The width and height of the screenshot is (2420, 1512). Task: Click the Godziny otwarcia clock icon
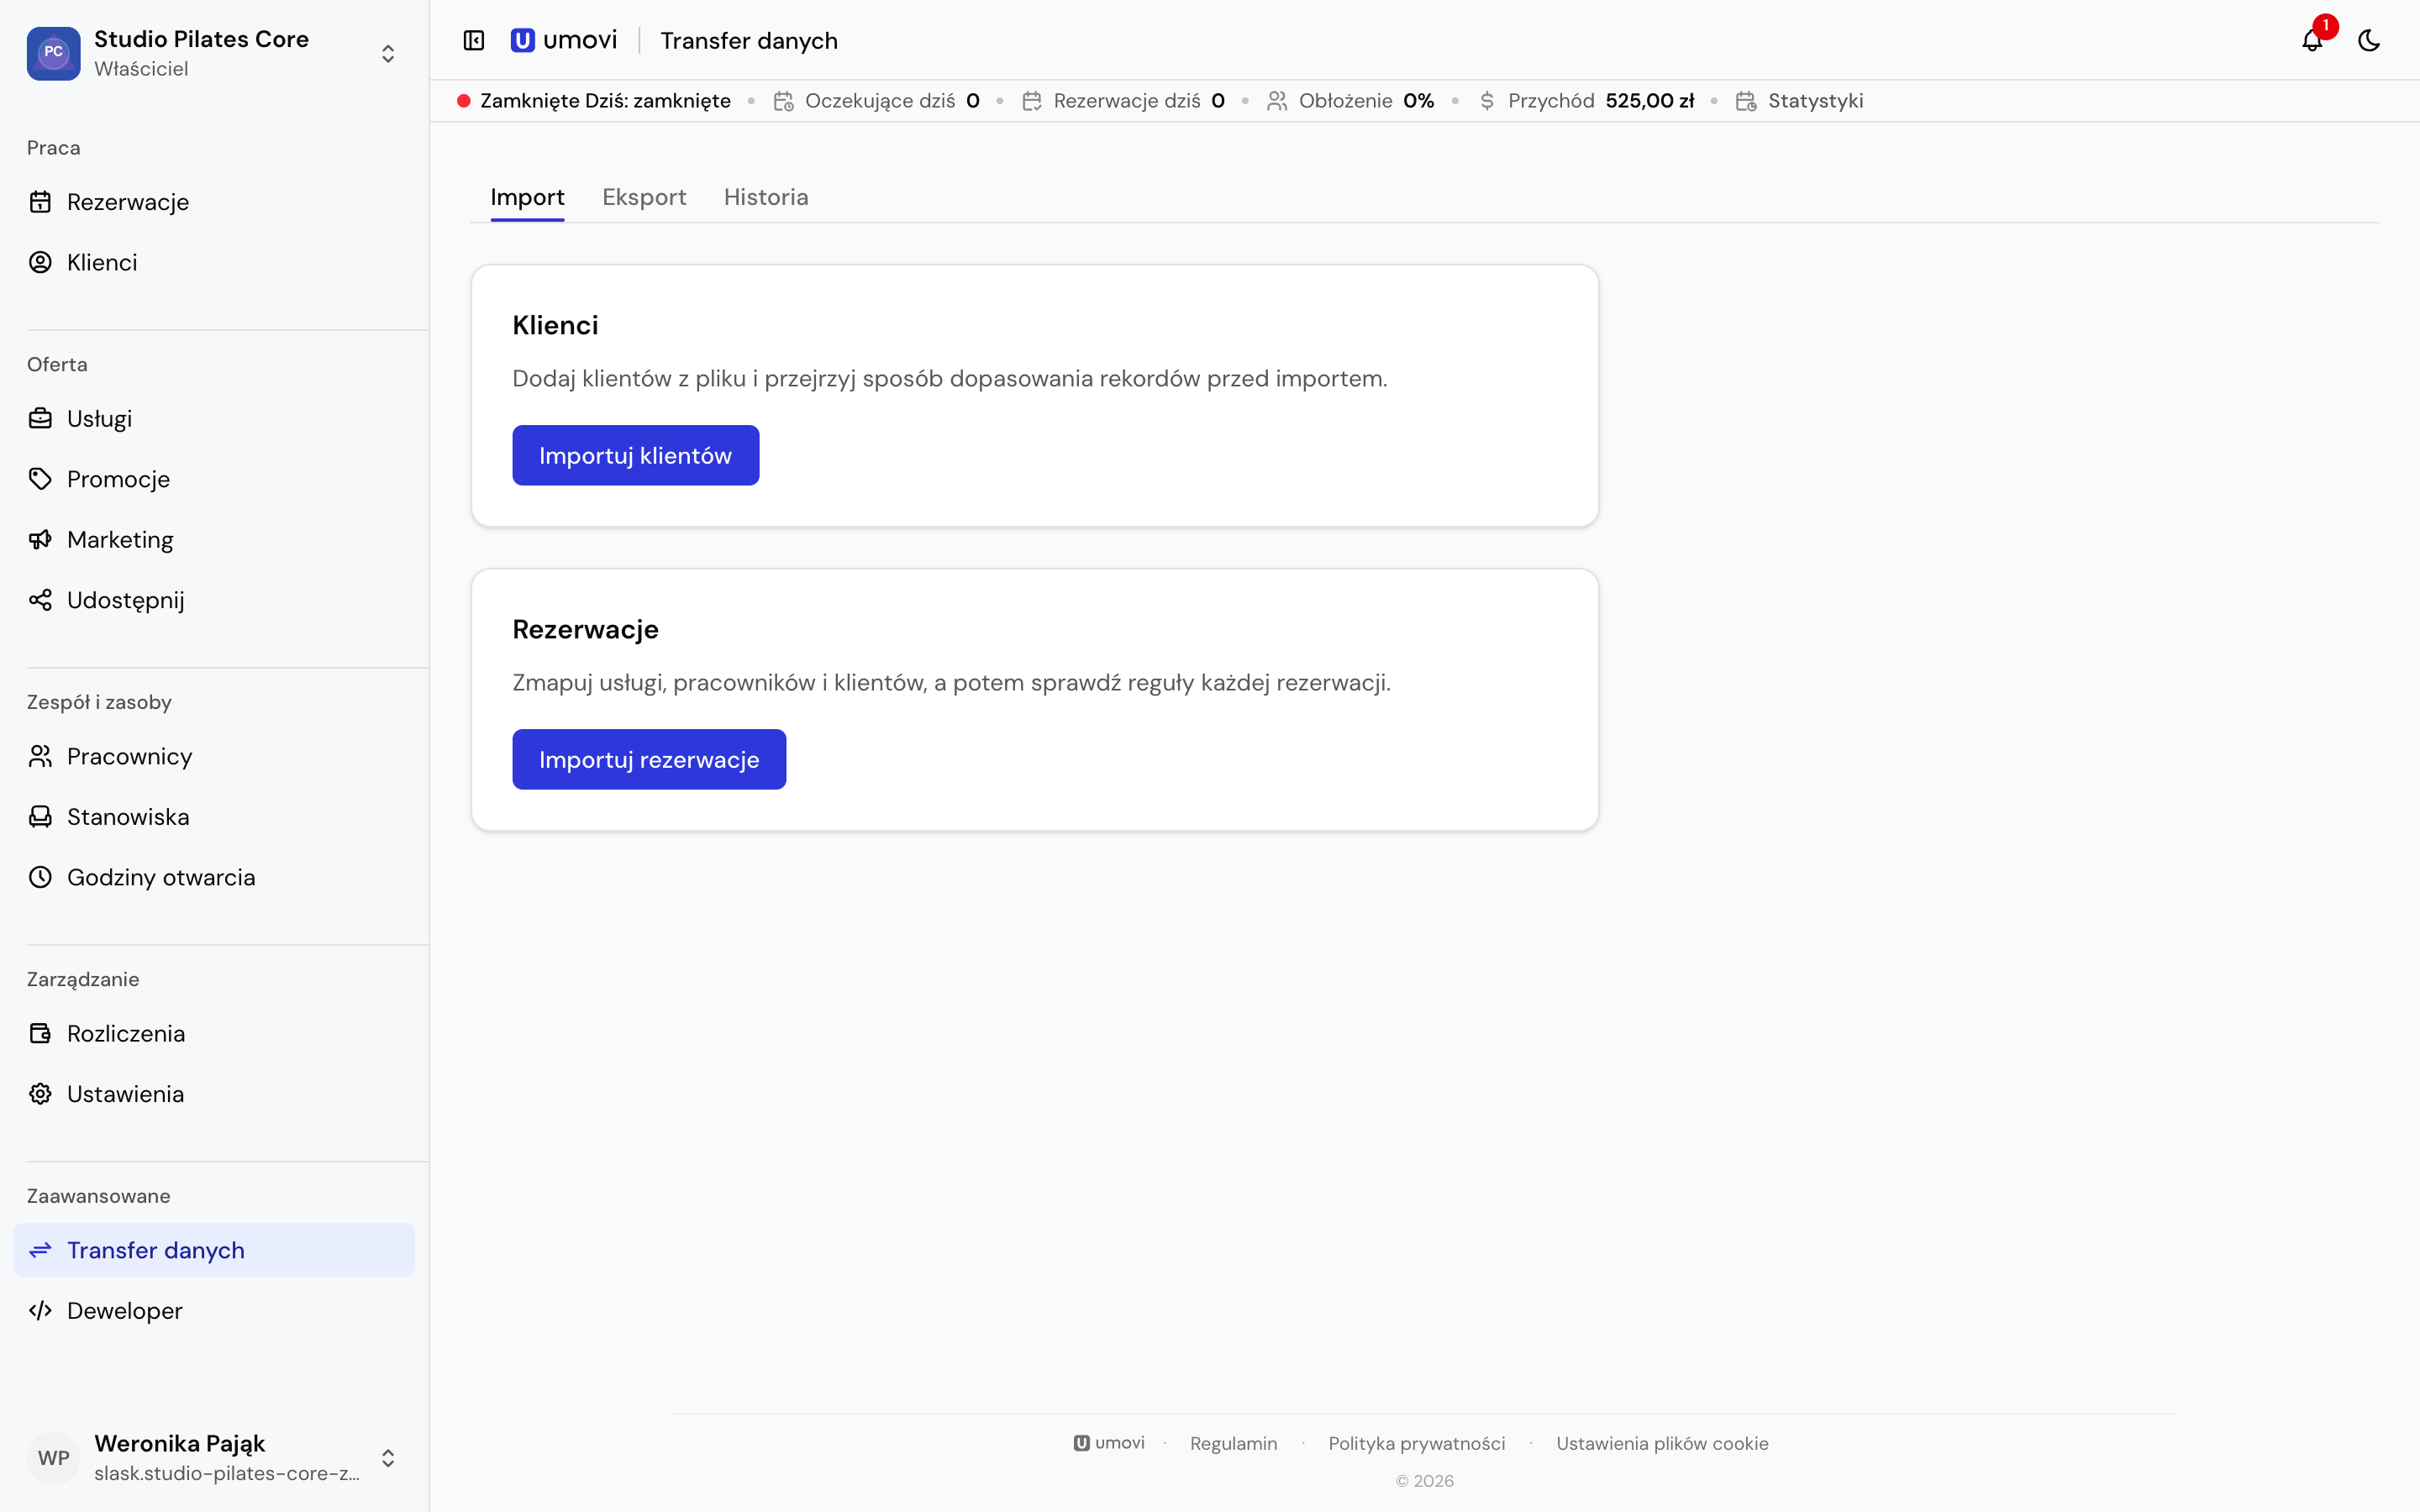click(40, 877)
